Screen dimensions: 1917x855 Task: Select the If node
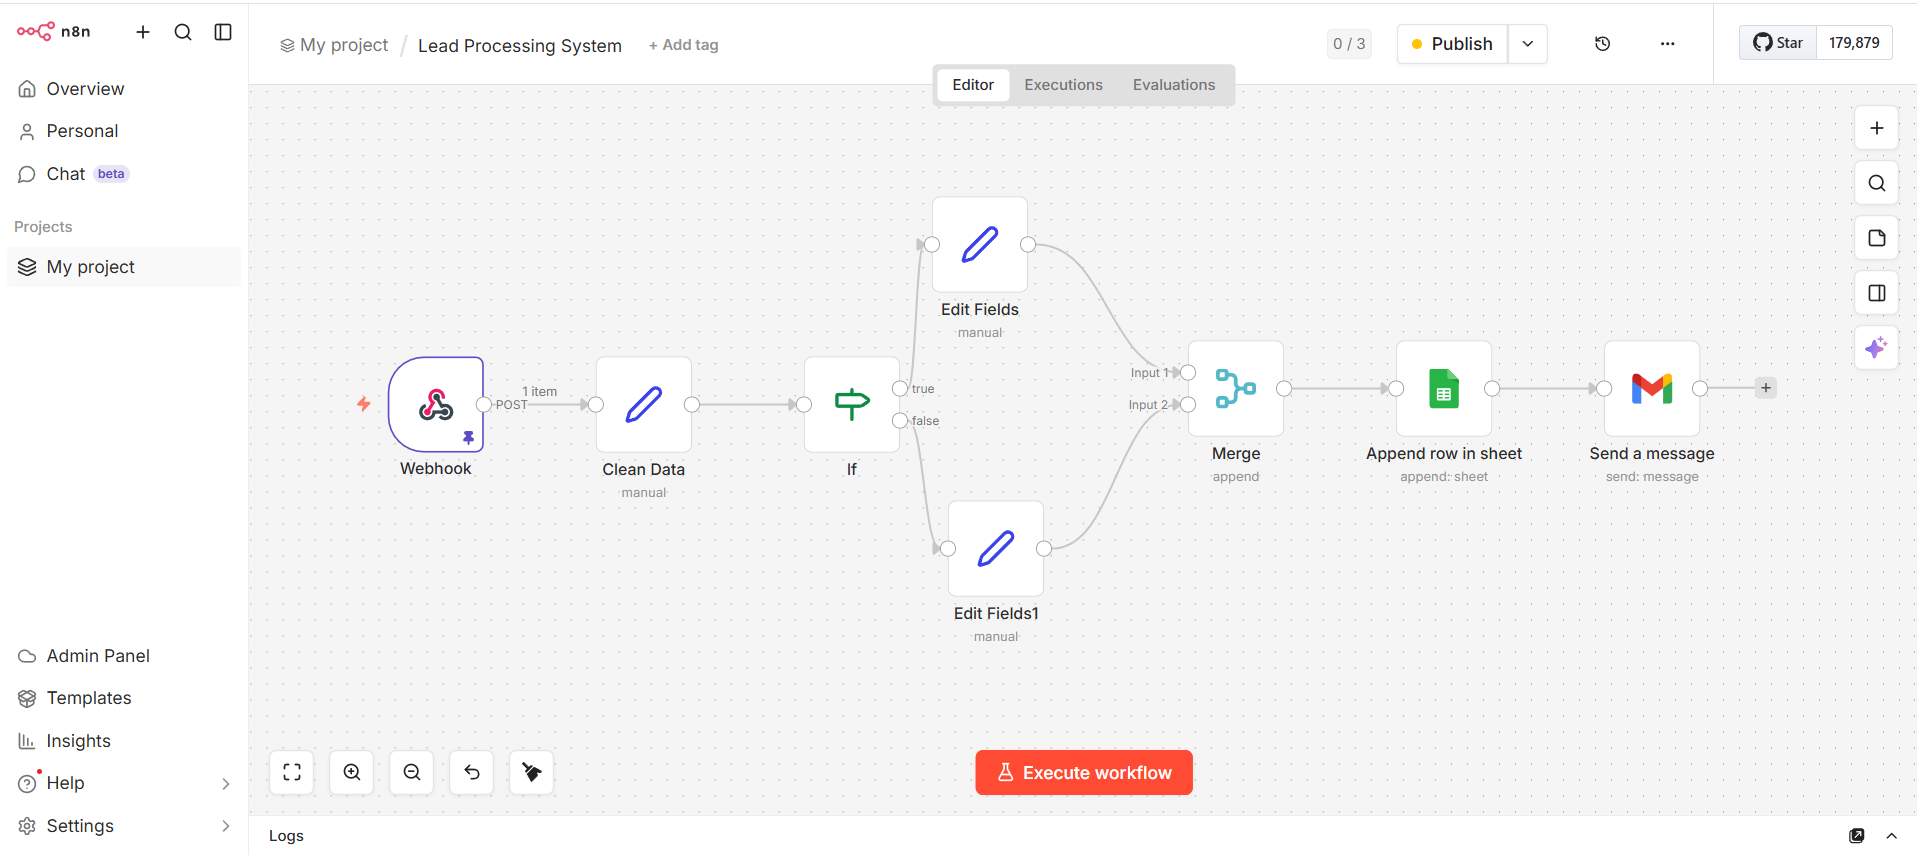tap(852, 404)
